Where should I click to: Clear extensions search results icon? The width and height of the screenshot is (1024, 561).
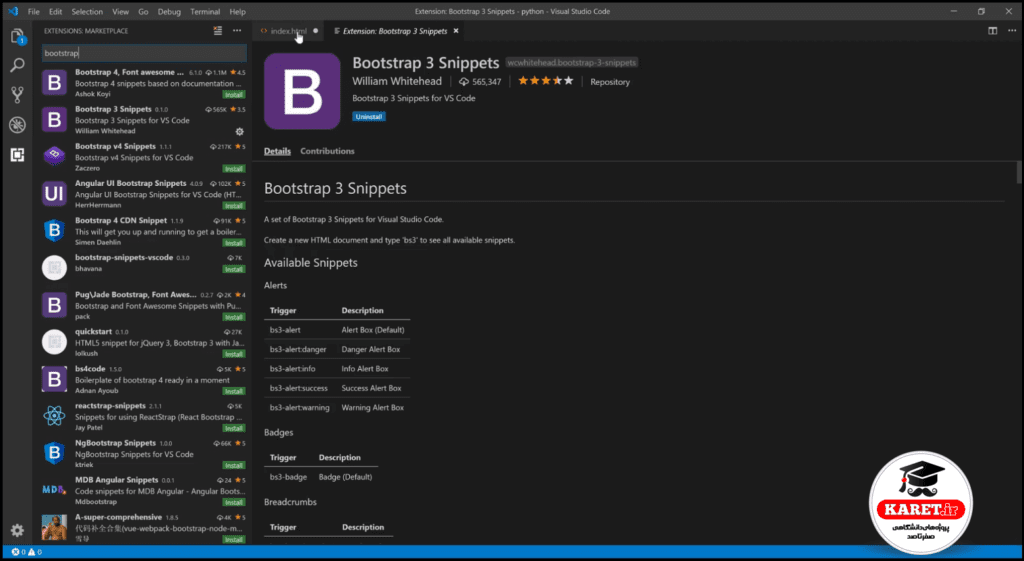point(217,31)
